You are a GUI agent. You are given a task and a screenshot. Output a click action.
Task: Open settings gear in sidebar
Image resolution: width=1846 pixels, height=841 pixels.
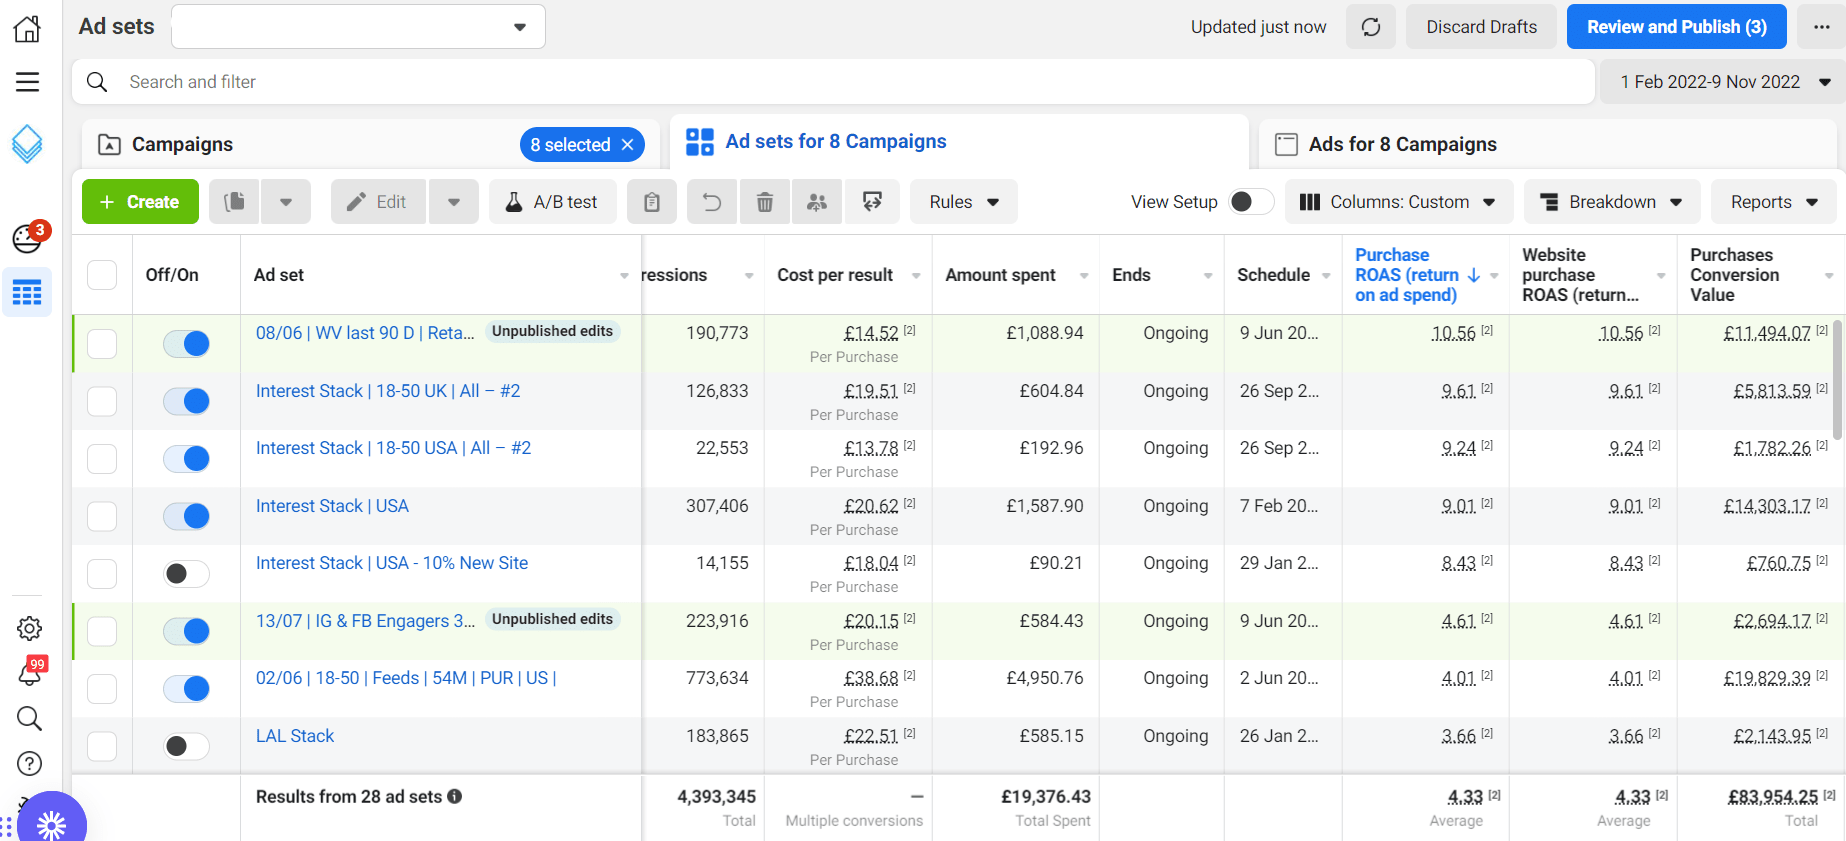click(x=29, y=628)
